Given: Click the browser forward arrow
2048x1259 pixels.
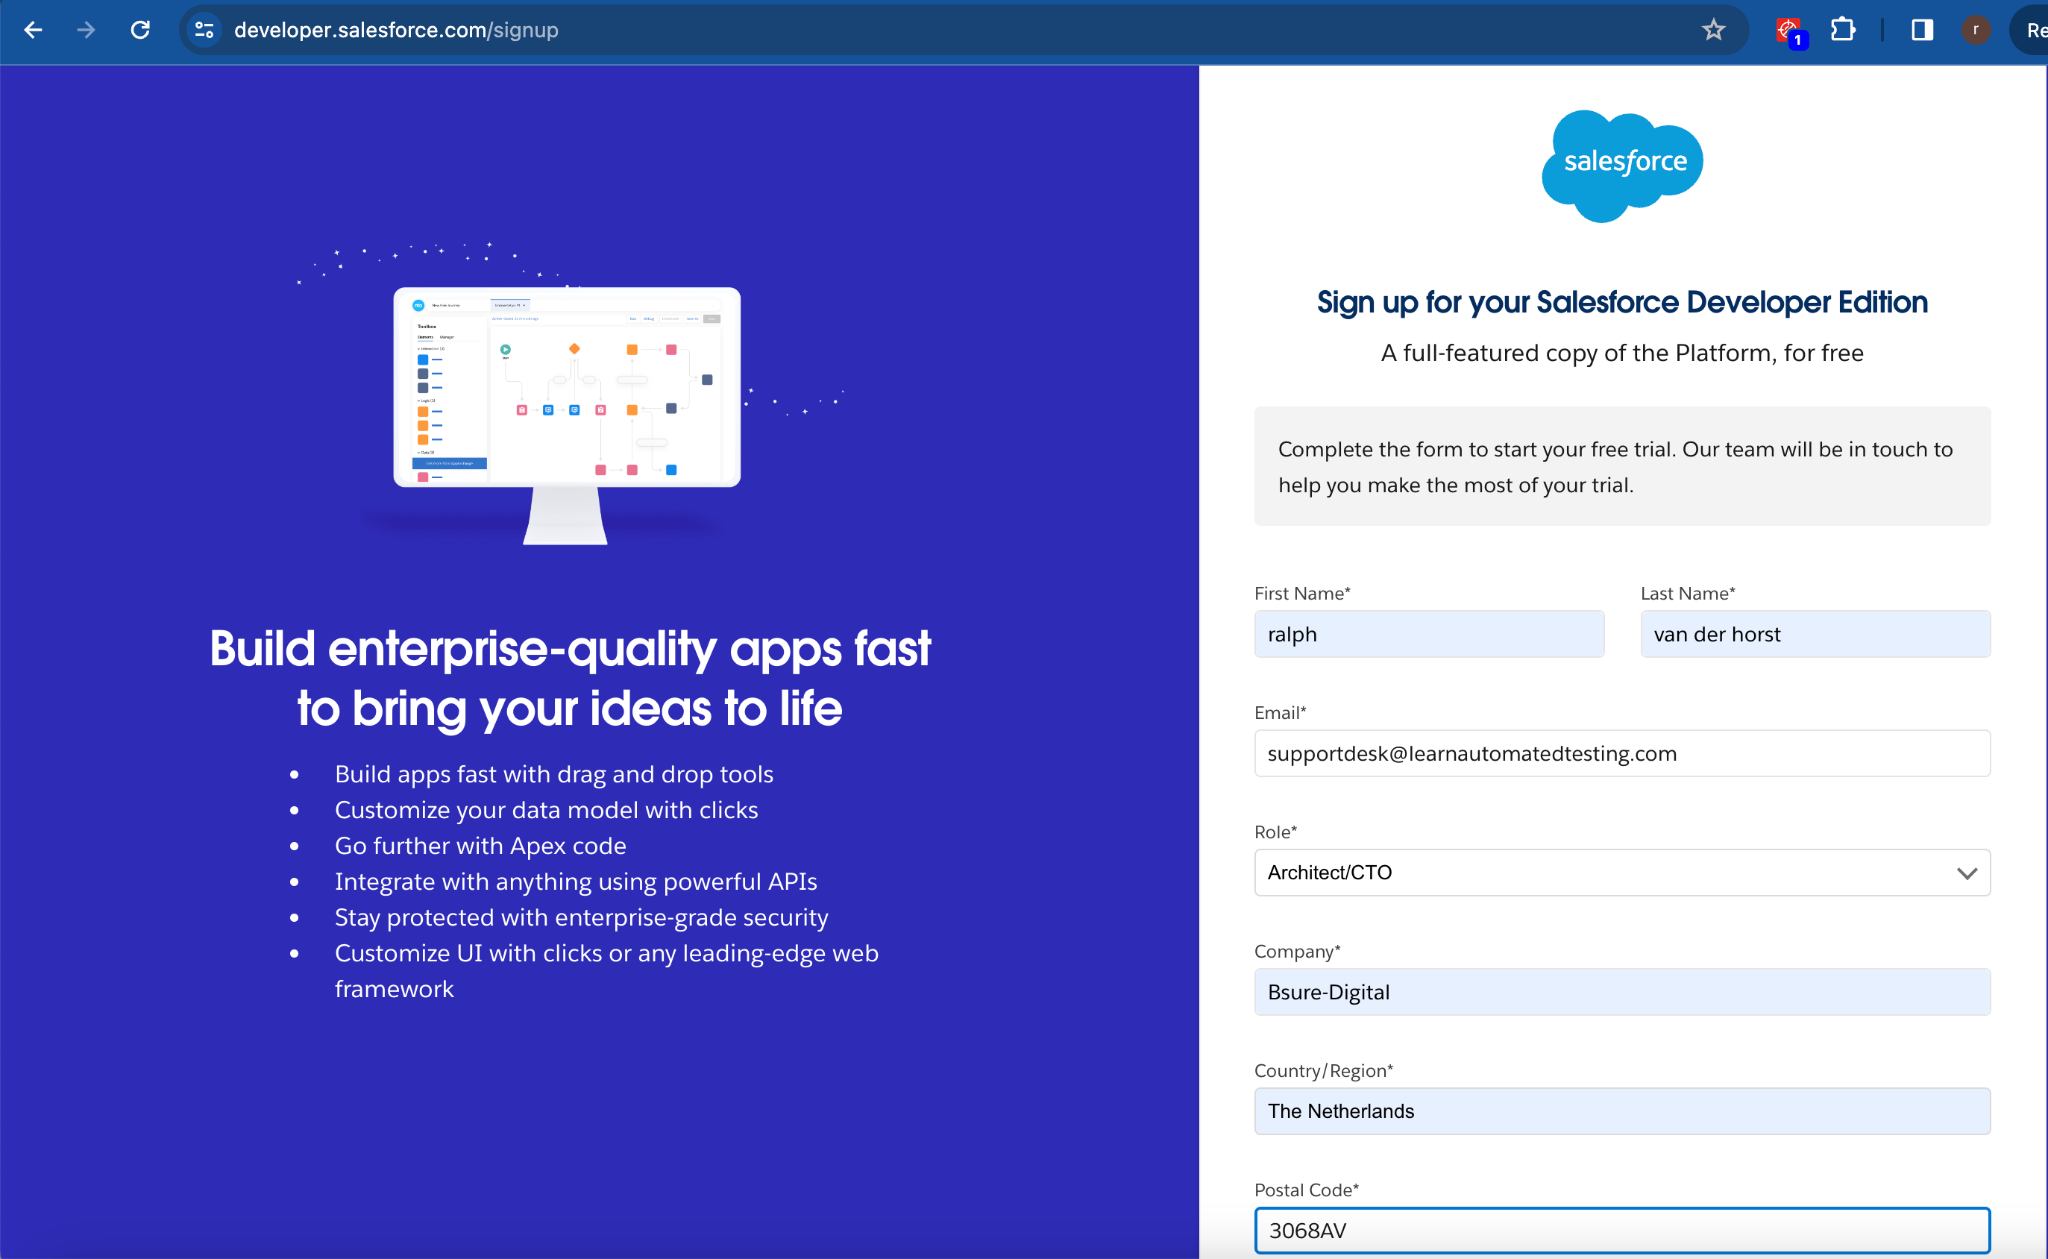Looking at the screenshot, I should (x=86, y=30).
